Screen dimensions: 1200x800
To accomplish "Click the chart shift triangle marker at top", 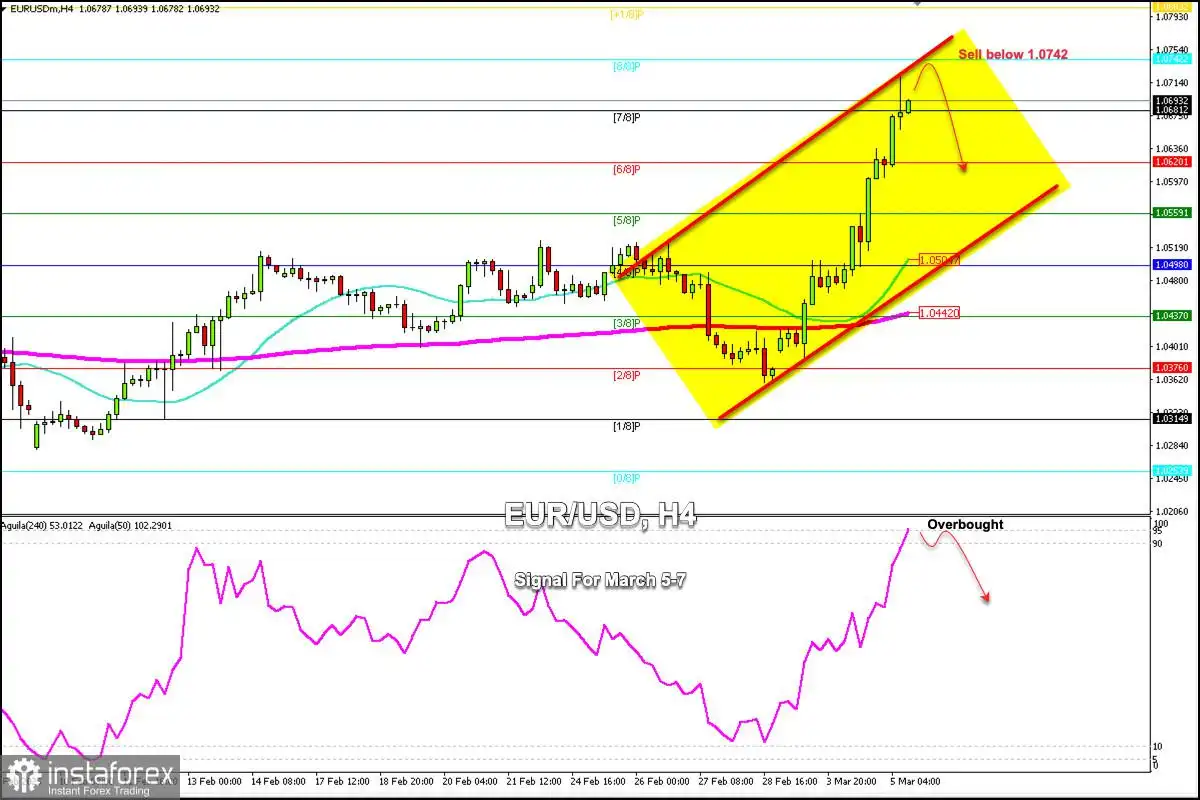I will pyautogui.click(x=917, y=3).
